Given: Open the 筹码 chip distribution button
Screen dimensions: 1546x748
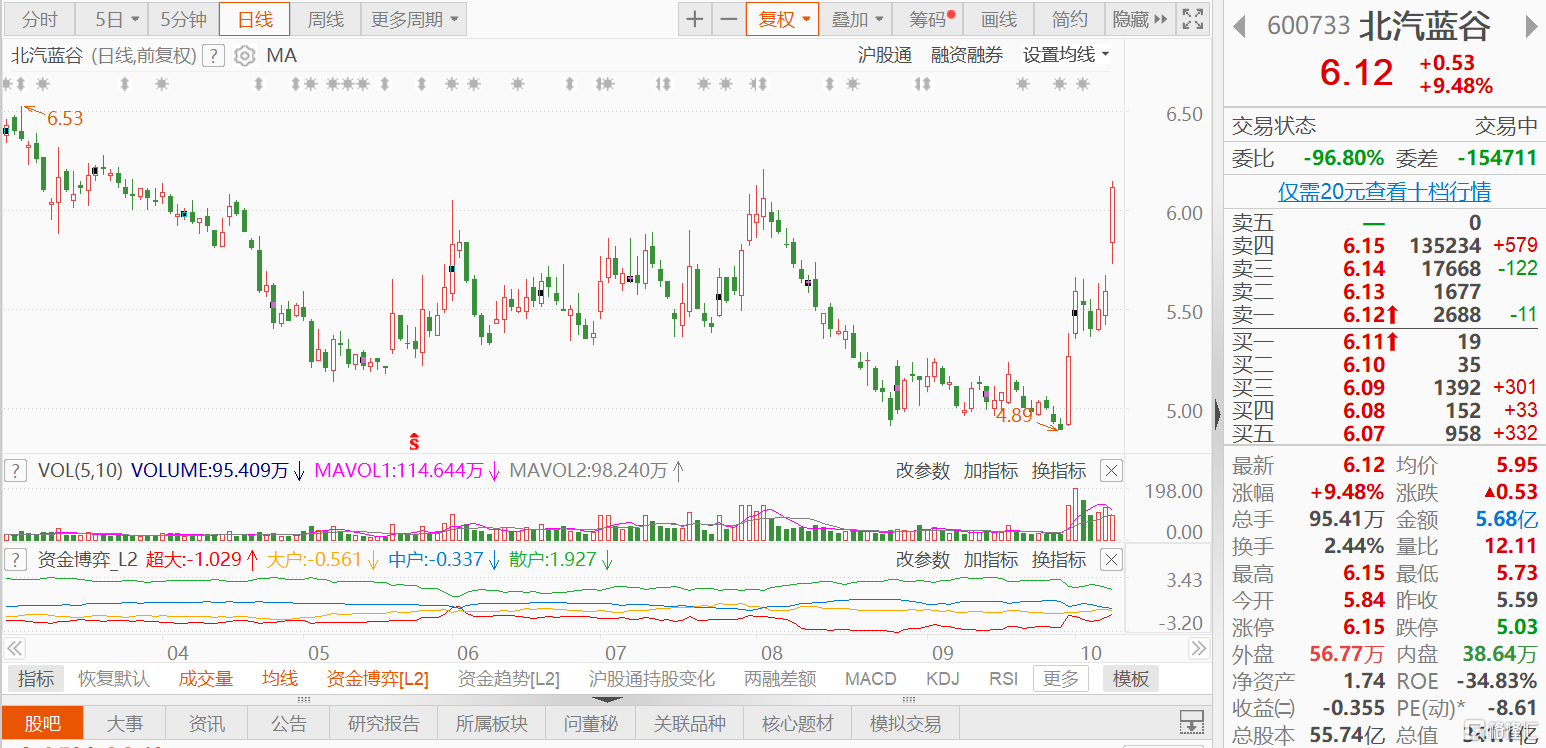Looking at the screenshot, I should pyautogui.click(x=929, y=19).
